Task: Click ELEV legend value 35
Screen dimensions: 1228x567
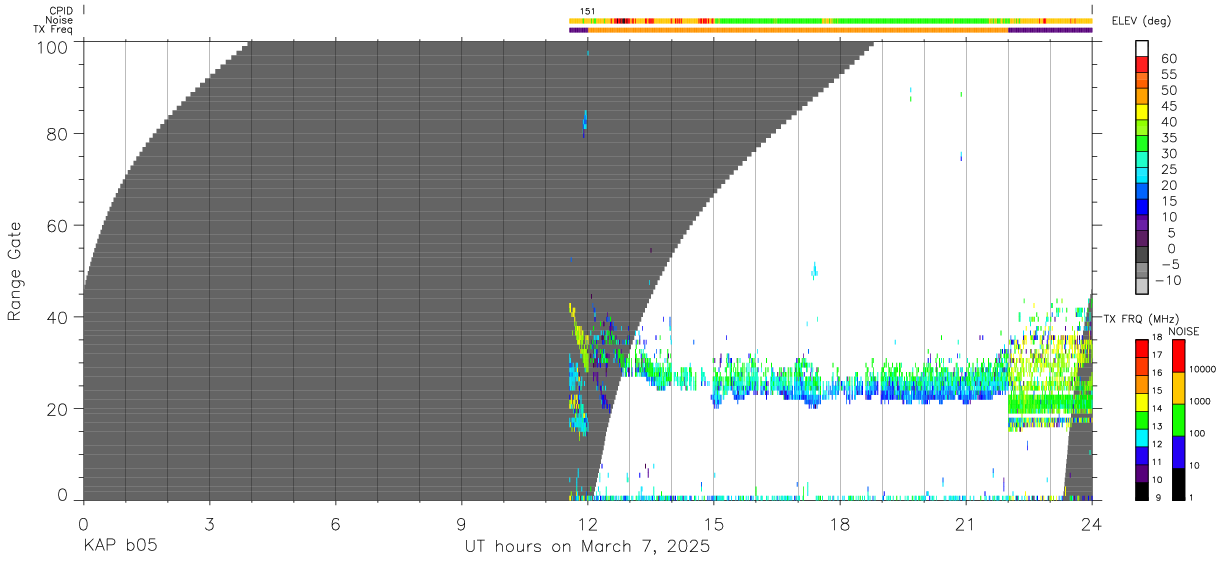Action: 1168,138
